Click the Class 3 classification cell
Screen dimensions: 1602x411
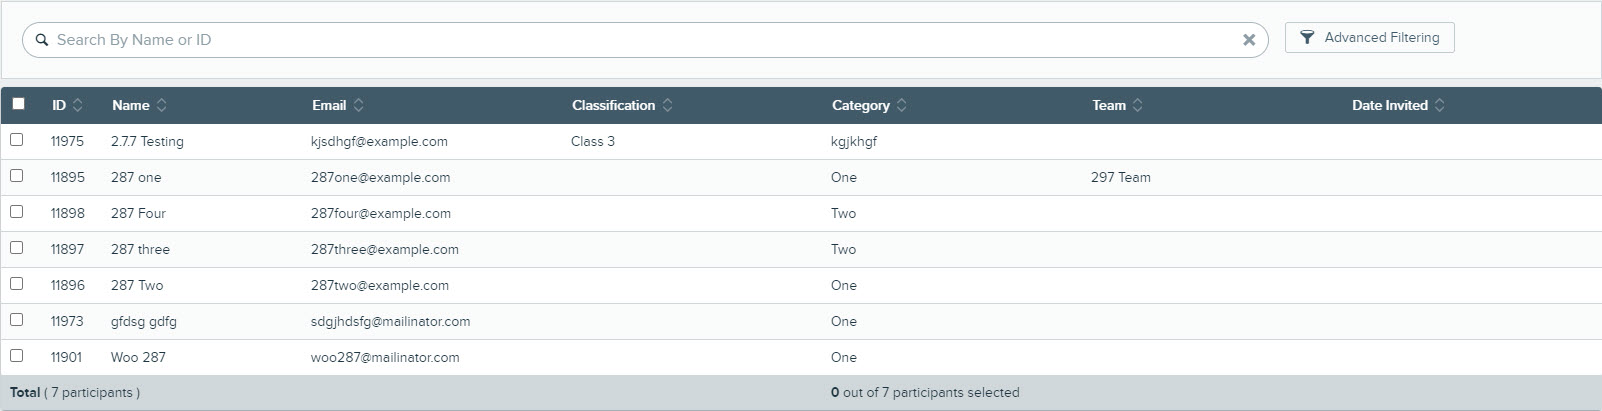pos(593,141)
